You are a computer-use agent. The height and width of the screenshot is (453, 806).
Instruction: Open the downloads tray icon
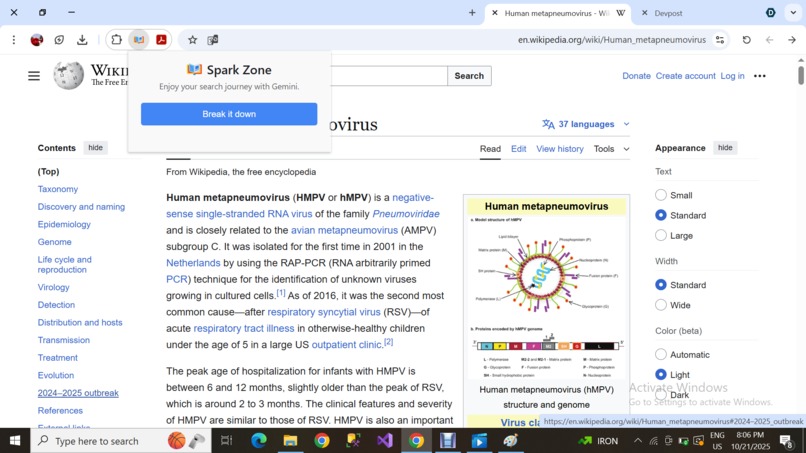[82, 40]
